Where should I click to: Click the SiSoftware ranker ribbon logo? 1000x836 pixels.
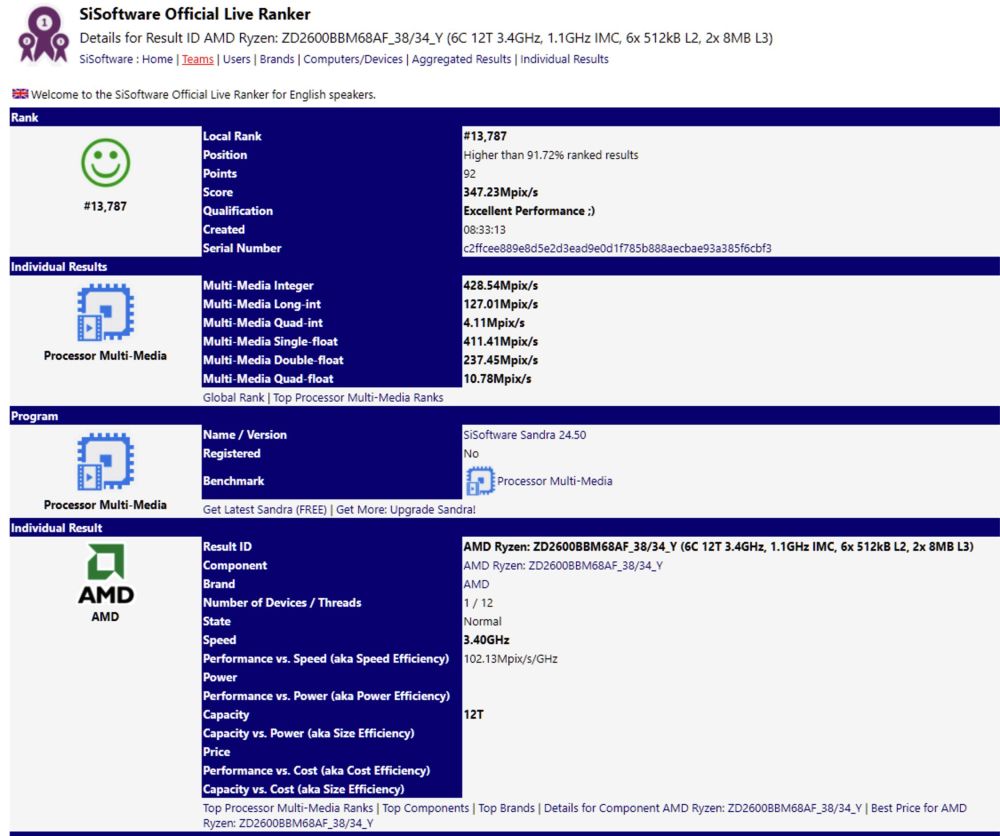coord(43,34)
